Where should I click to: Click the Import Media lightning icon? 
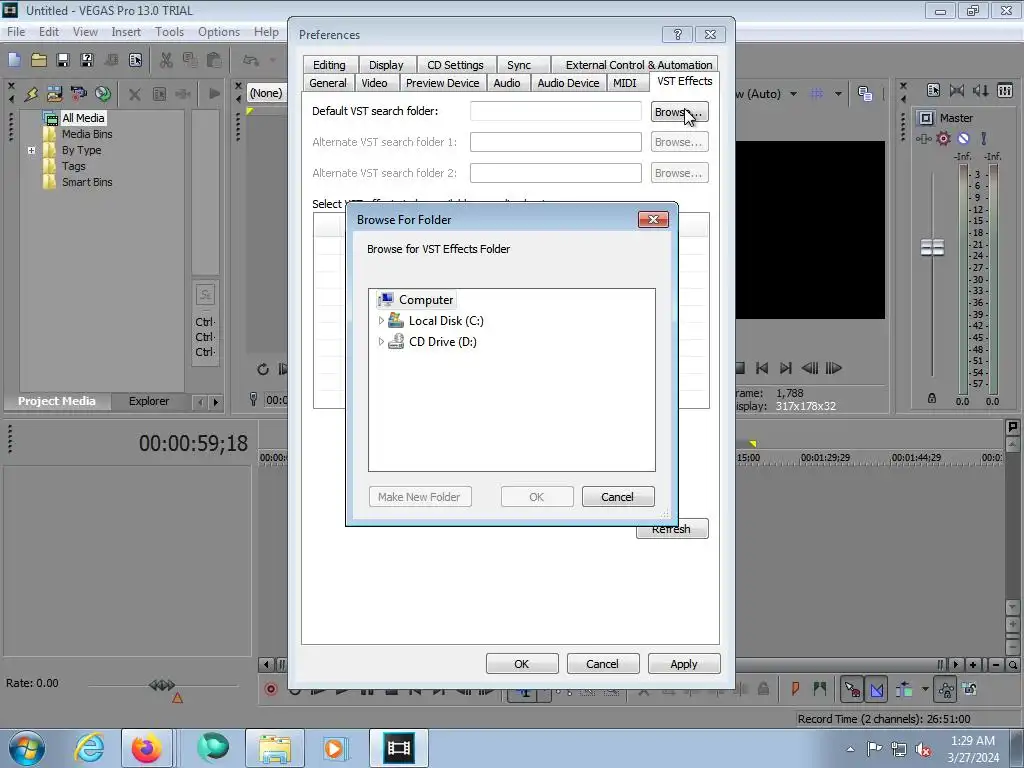pyautogui.click(x=31, y=94)
